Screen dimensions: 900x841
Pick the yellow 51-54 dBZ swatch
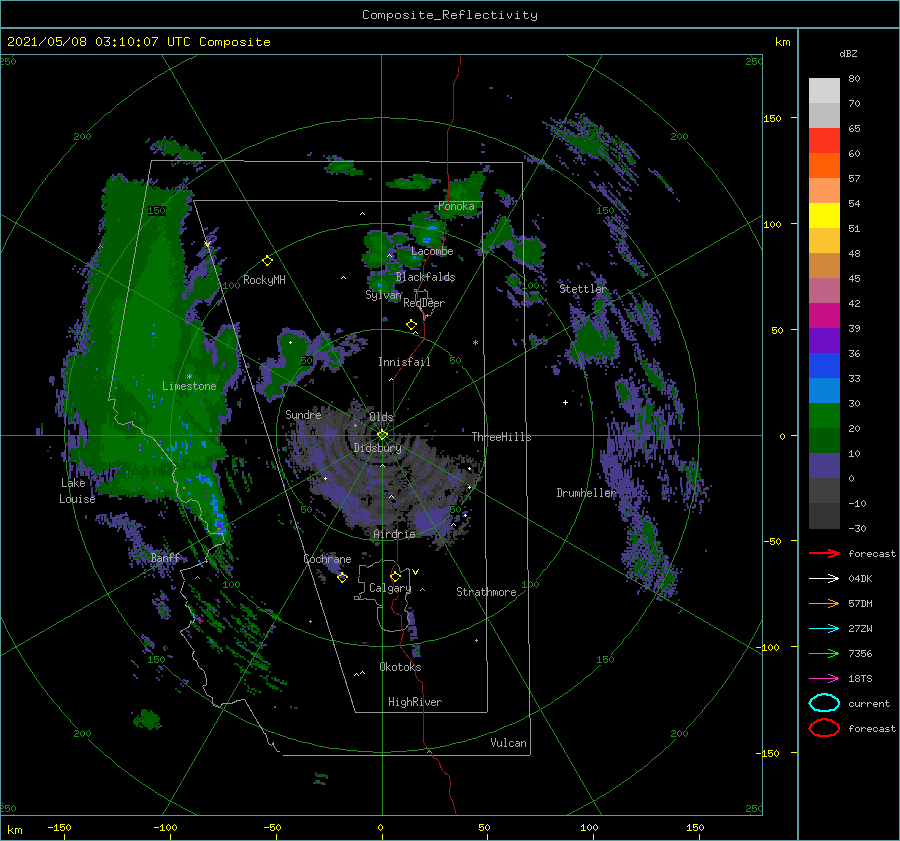click(824, 216)
